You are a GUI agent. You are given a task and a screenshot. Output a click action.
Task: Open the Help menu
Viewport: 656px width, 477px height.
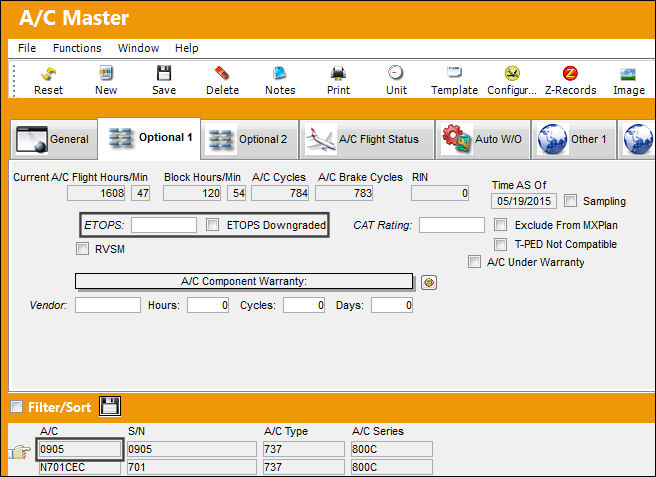[187, 48]
